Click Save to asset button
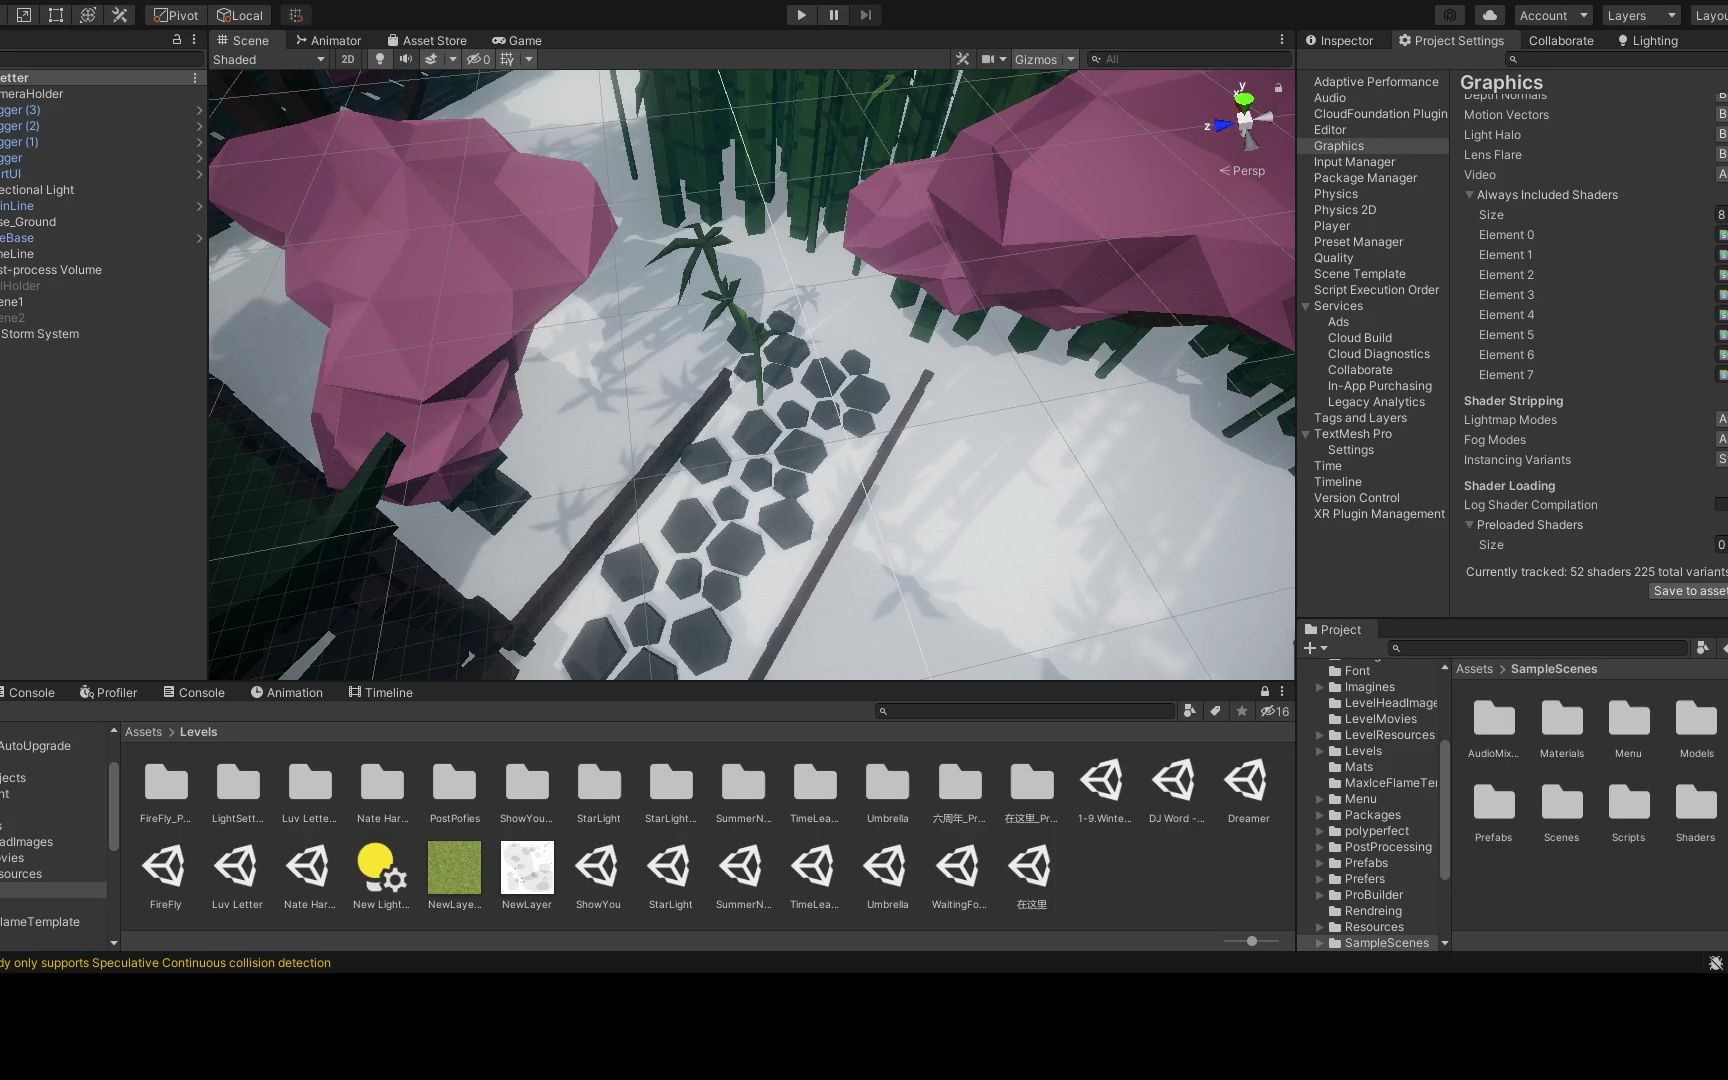The image size is (1728, 1080). tap(1688, 591)
